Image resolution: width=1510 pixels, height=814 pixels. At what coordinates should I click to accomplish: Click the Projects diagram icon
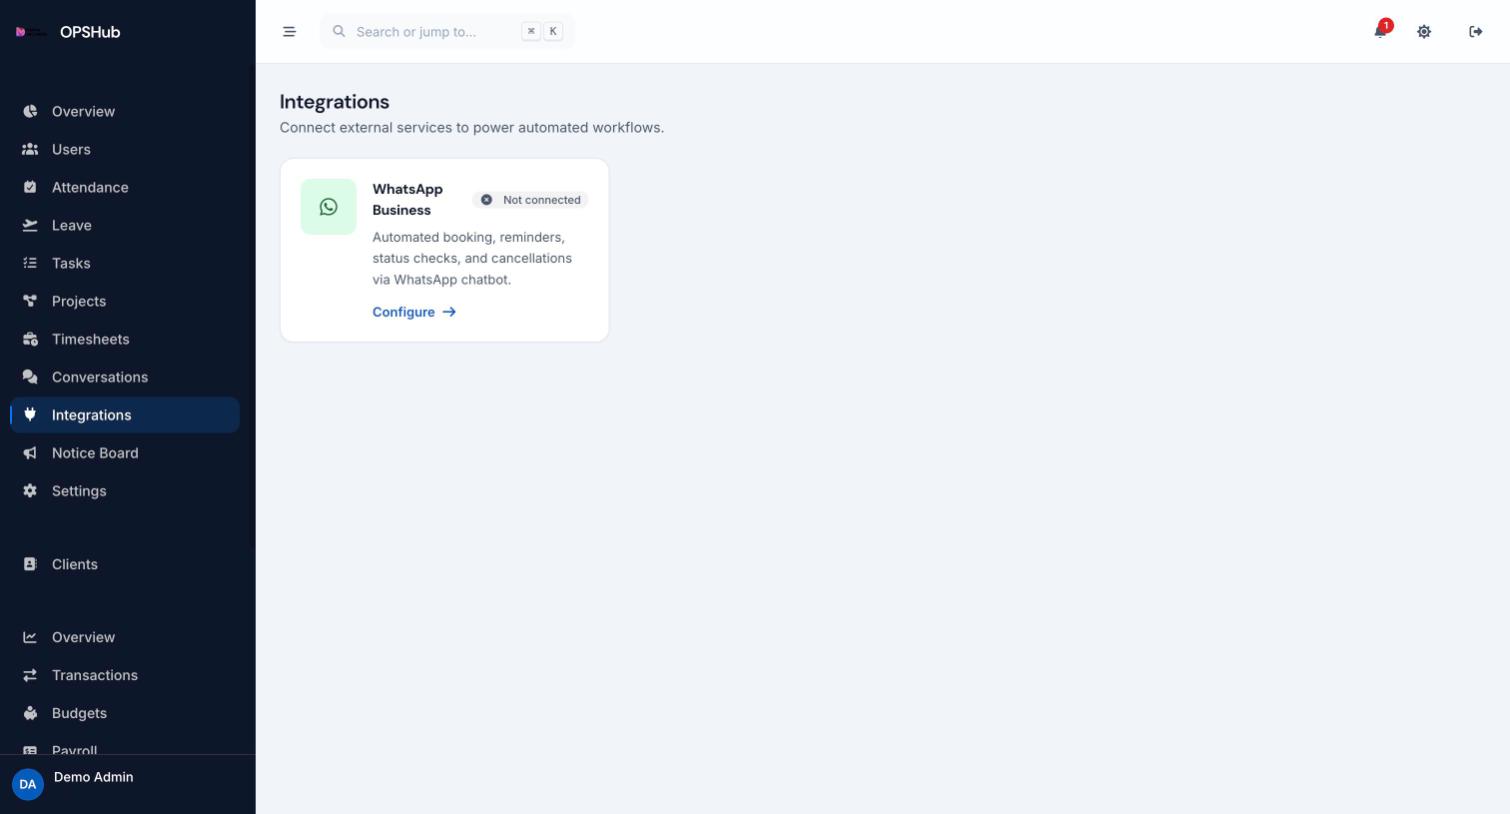(x=30, y=301)
